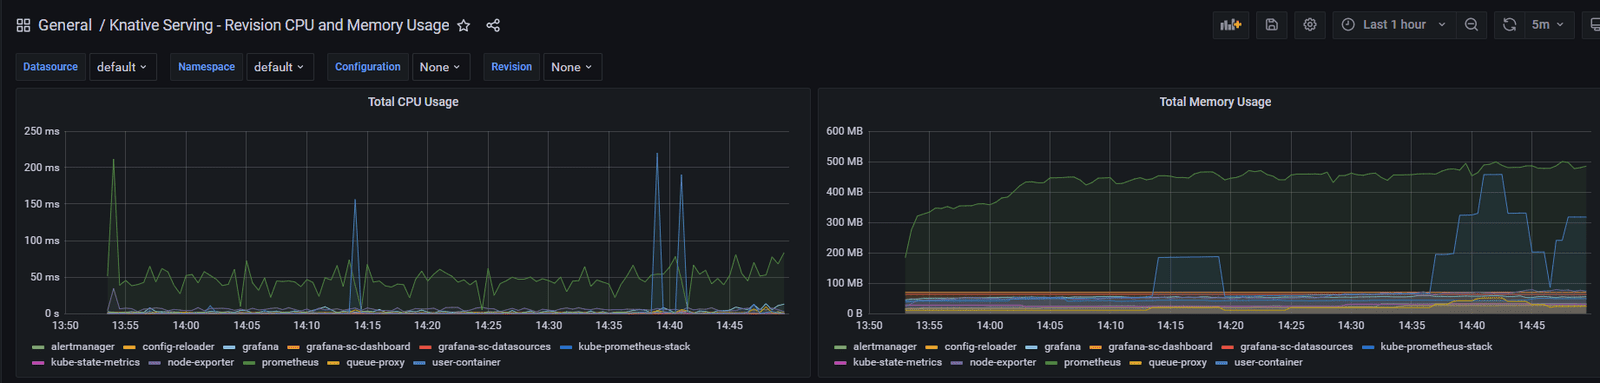Toggle node-exporter series in CPU legend
Screen dimensions: 1600x383
(x=200, y=363)
